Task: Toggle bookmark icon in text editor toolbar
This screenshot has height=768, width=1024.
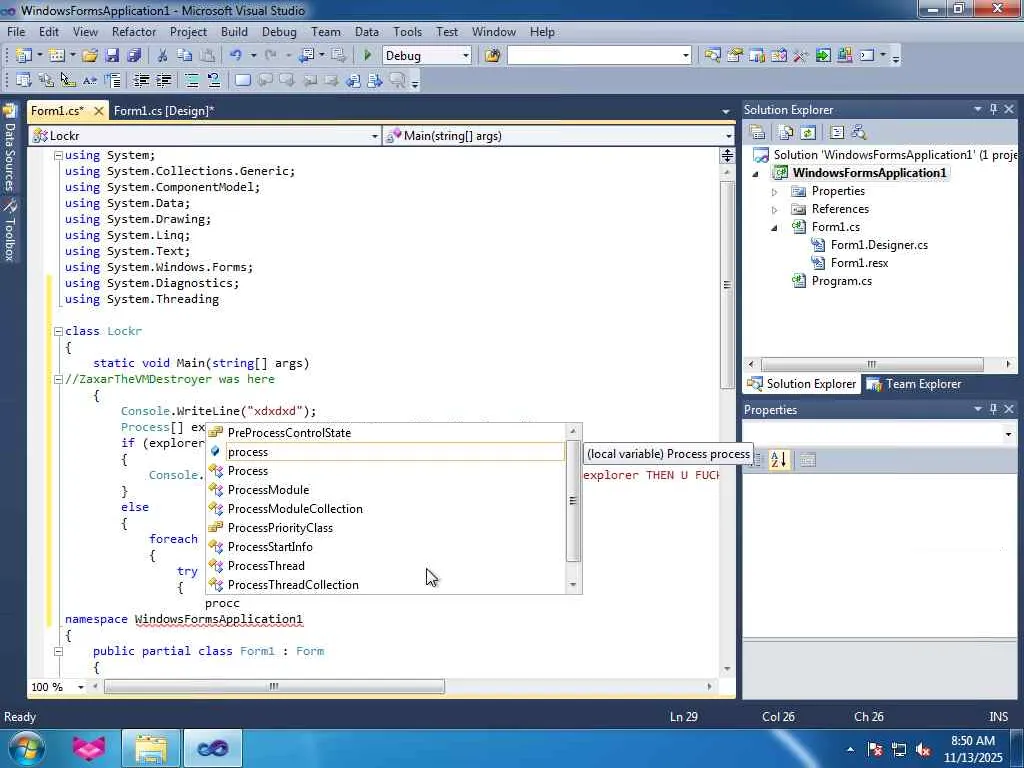Action: pyautogui.click(x=242, y=80)
